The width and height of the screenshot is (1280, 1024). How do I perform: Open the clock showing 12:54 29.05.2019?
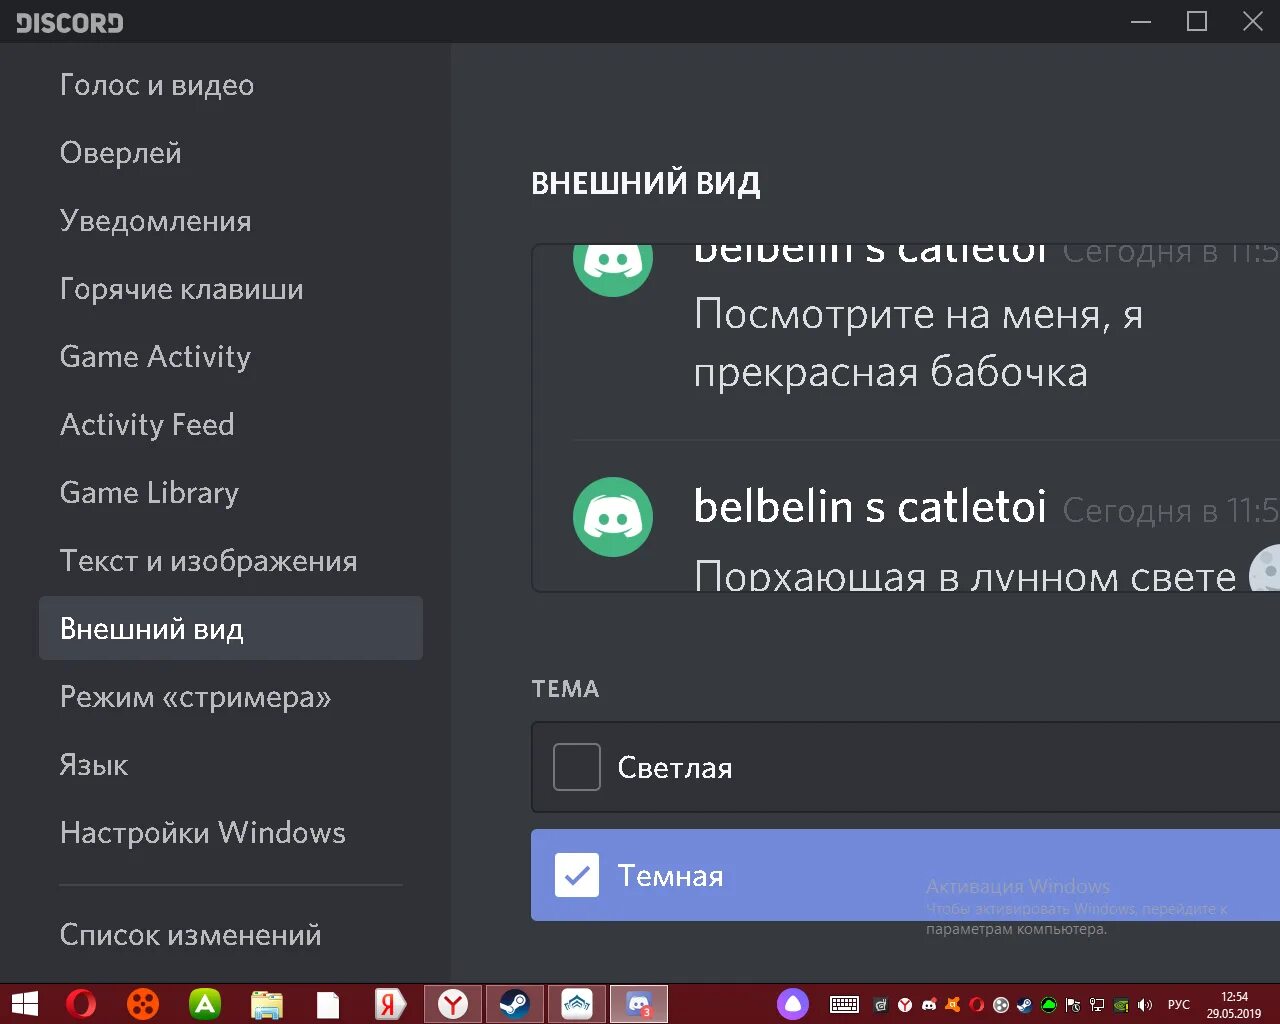pyautogui.click(x=1234, y=1005)
